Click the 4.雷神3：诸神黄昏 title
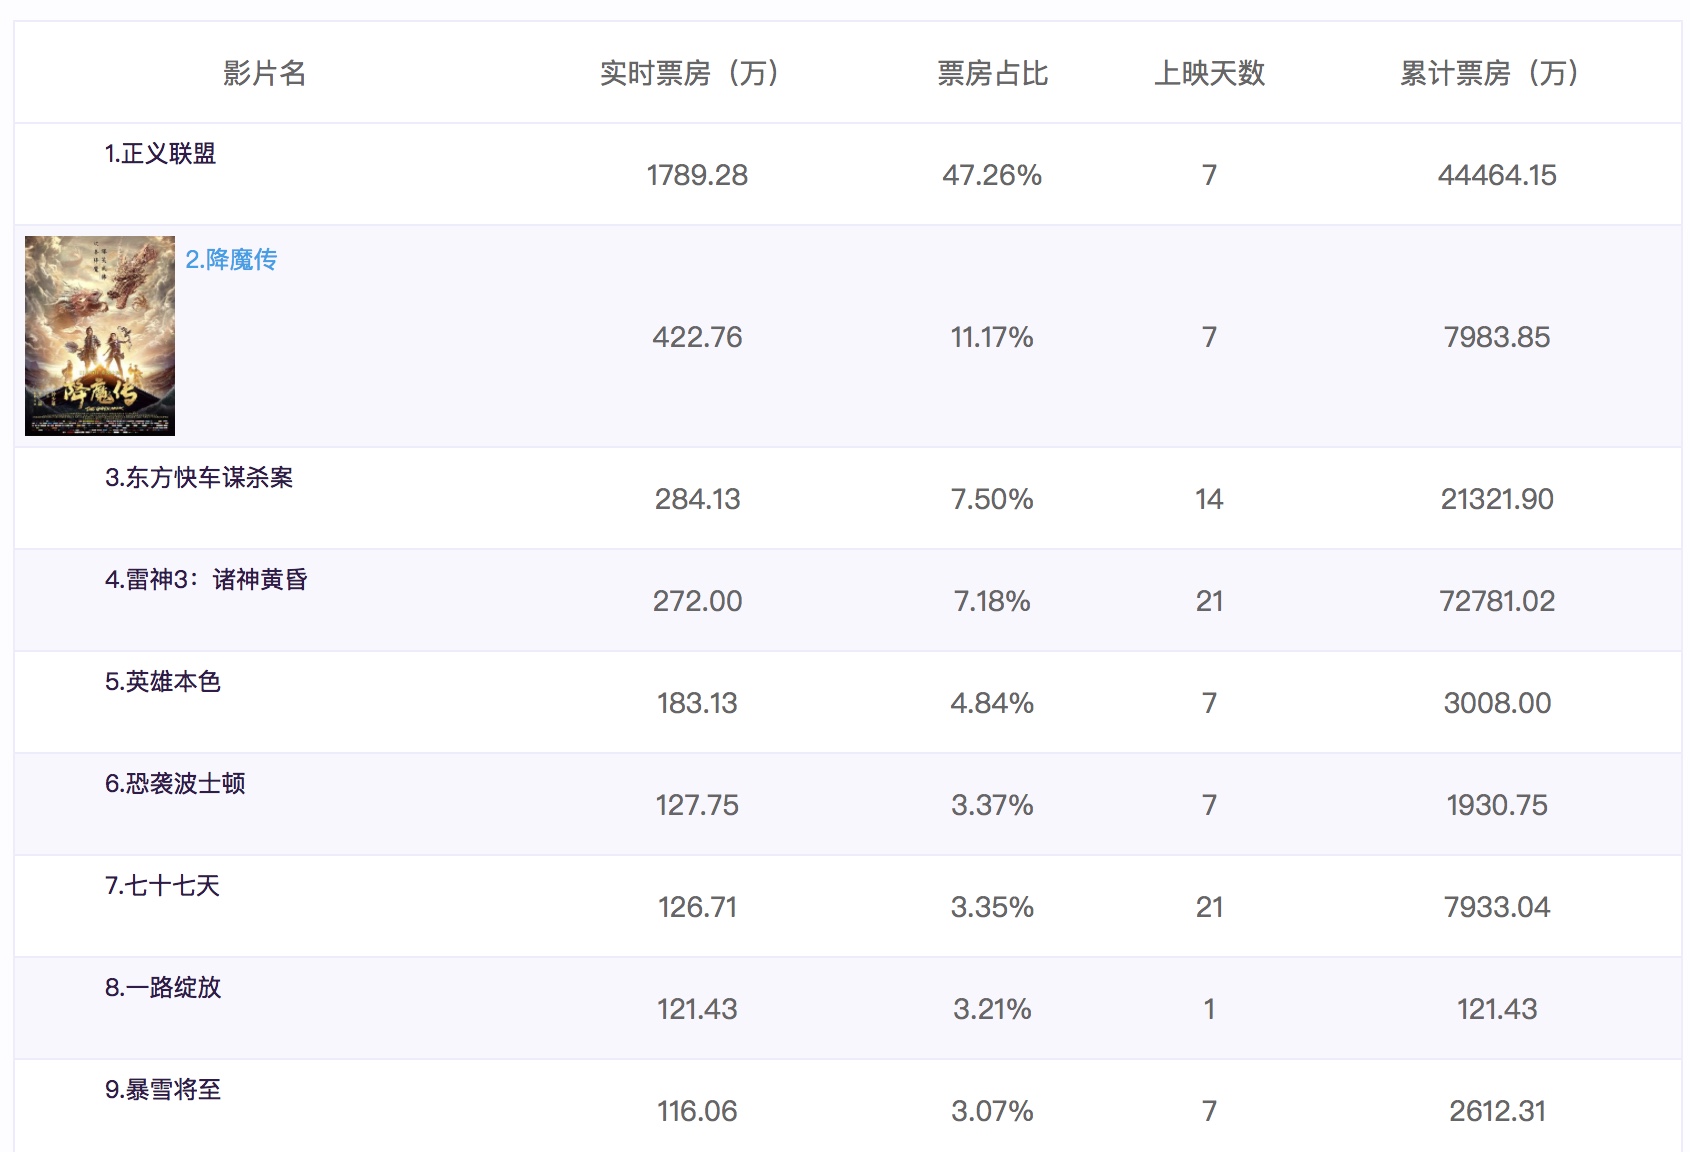Screen dimensions: 1690x1152 [206, 580]
